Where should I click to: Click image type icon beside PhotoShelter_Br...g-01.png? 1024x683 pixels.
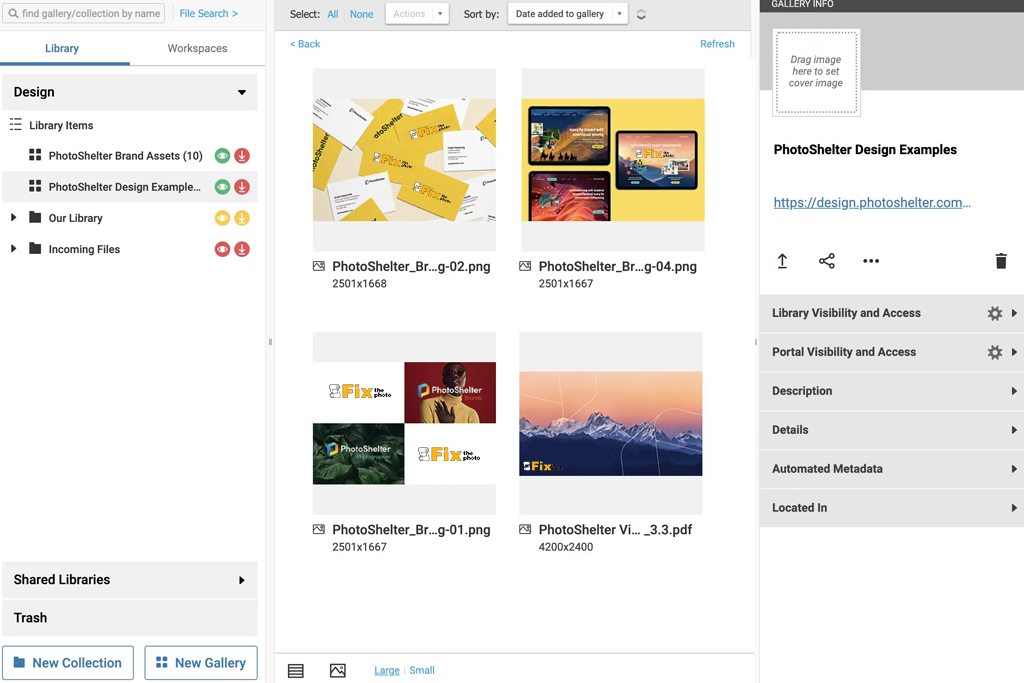(x=319, y=530)
